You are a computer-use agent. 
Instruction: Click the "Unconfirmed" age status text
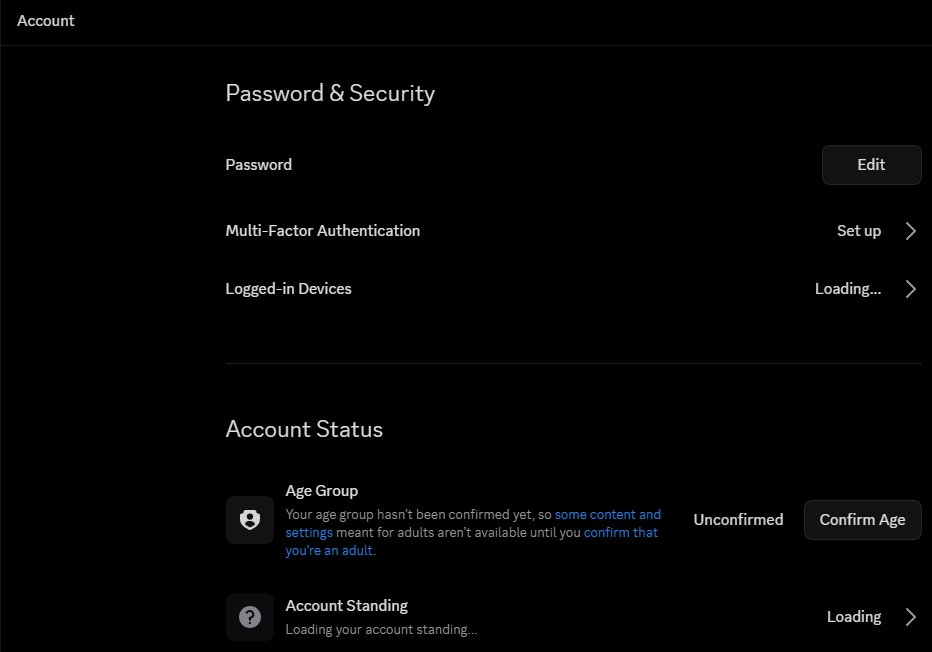pos(738,520)
